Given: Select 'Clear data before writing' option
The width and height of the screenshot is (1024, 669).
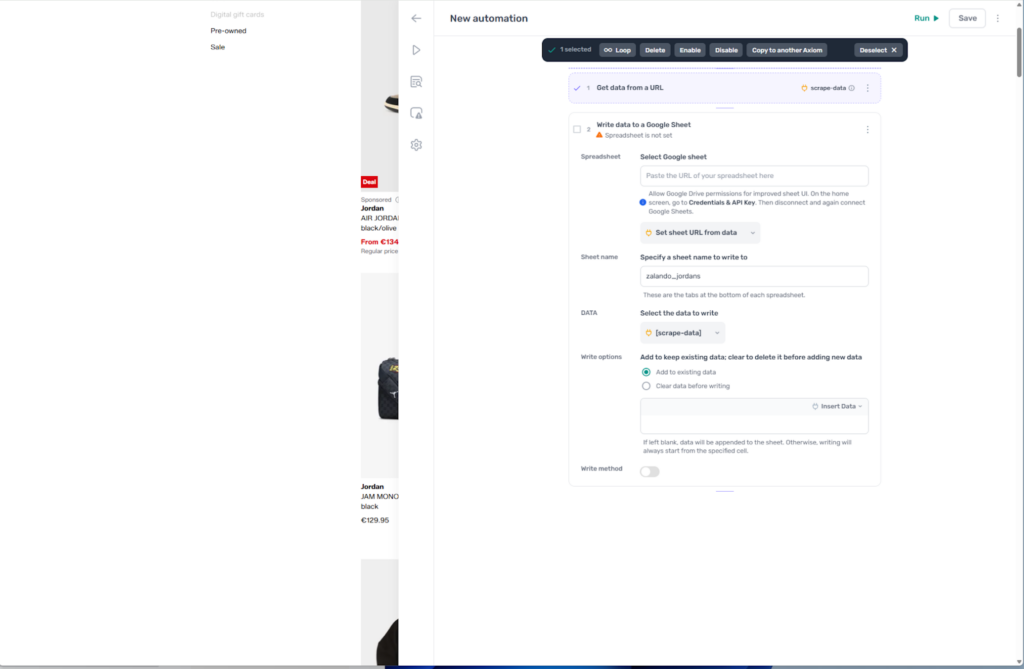Looking at the screenshot, I should click(x=646, y=385).
